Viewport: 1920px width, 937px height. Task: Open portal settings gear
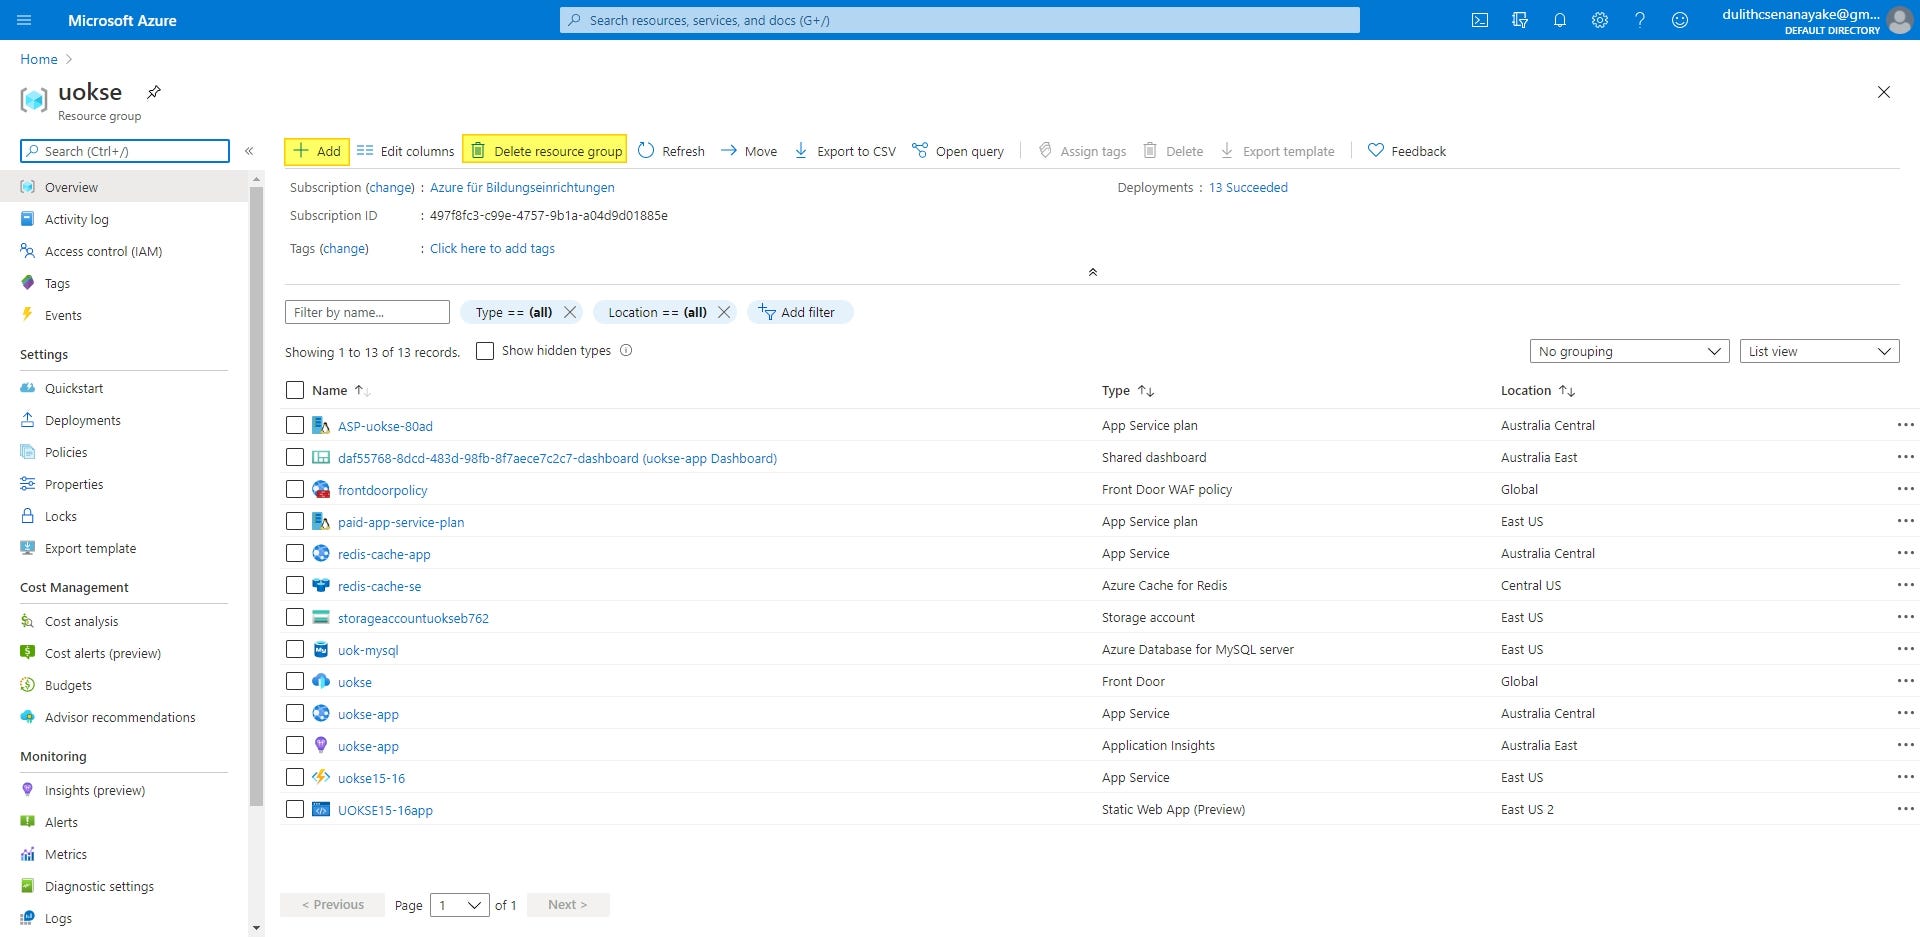pos(1600,20)
